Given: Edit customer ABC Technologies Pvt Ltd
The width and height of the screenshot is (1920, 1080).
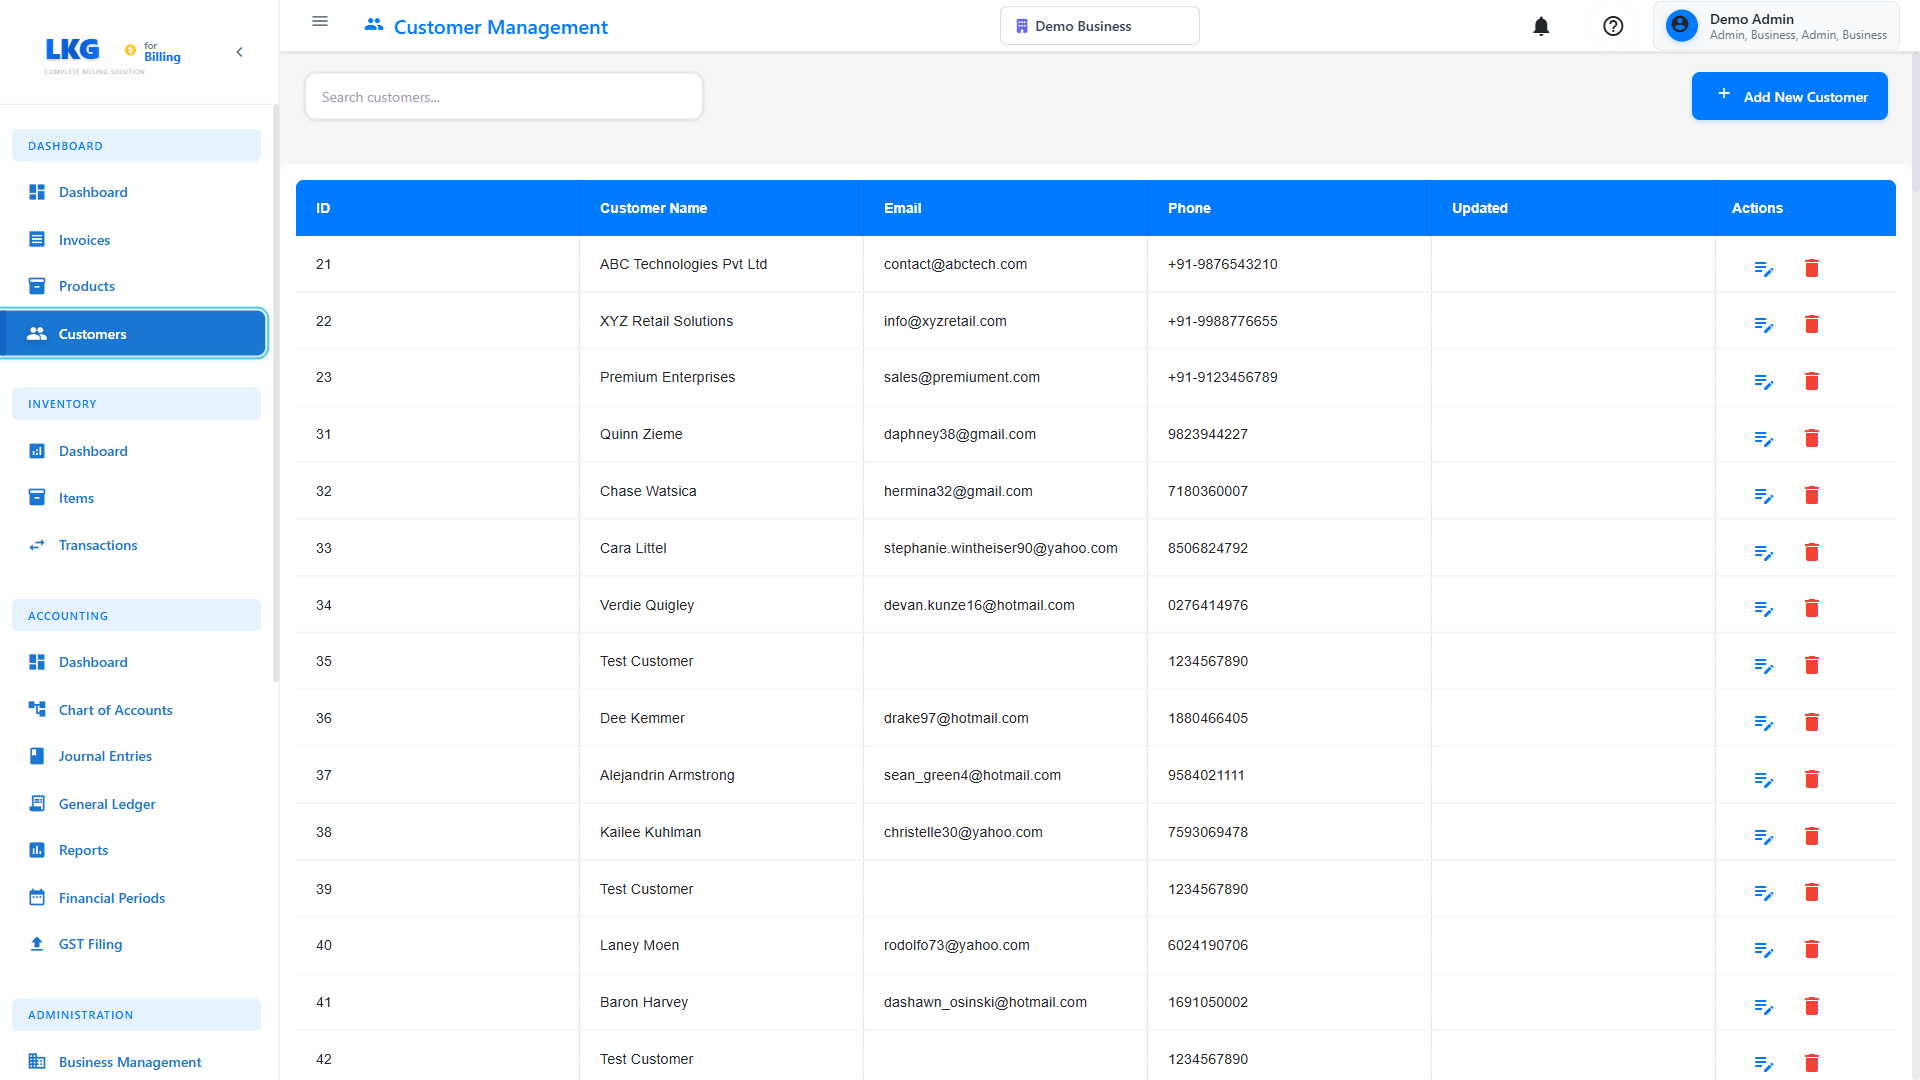Looking at the screenshot, I should coord(1763,268).
